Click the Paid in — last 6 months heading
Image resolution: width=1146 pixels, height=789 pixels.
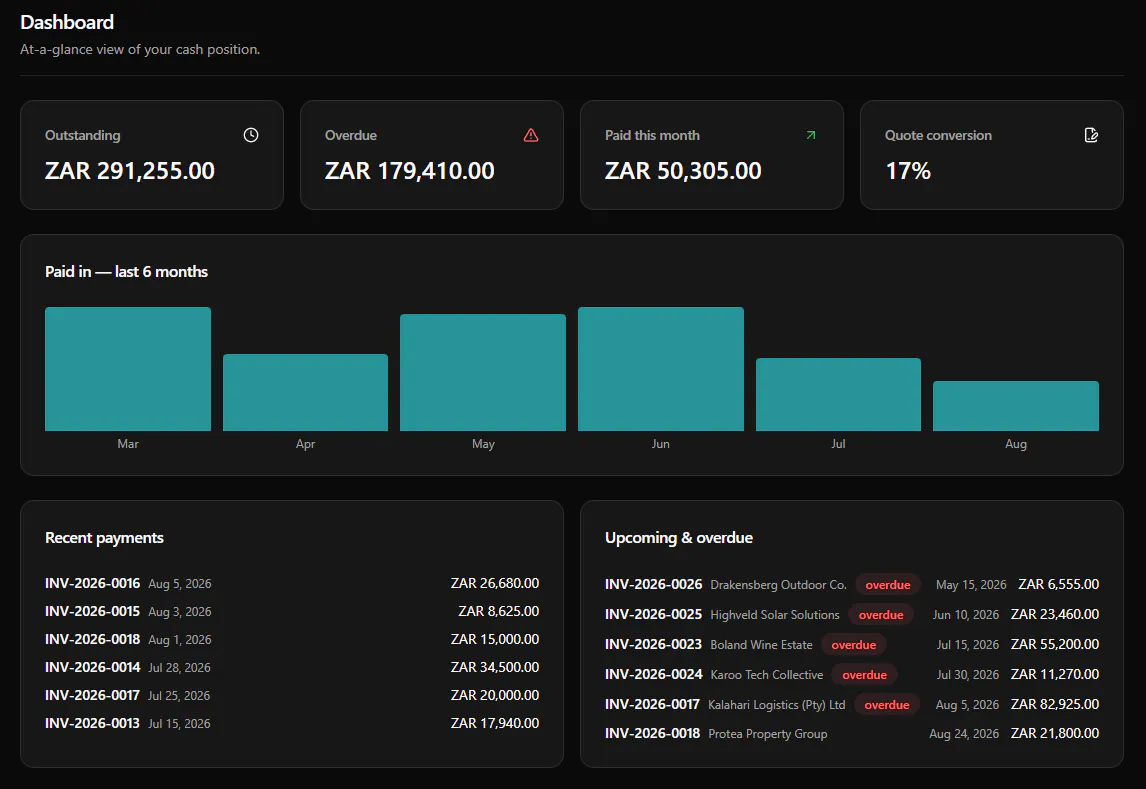(x=126, y=272)
